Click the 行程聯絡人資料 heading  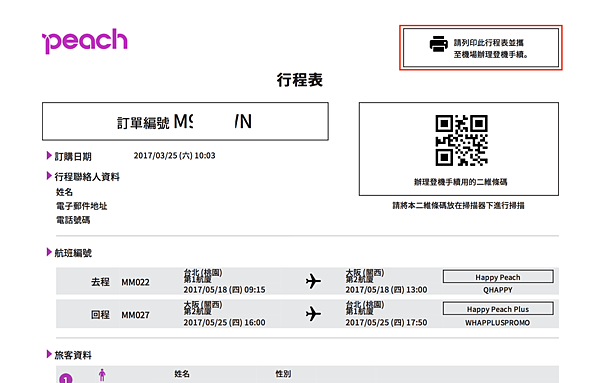(87, 177)
